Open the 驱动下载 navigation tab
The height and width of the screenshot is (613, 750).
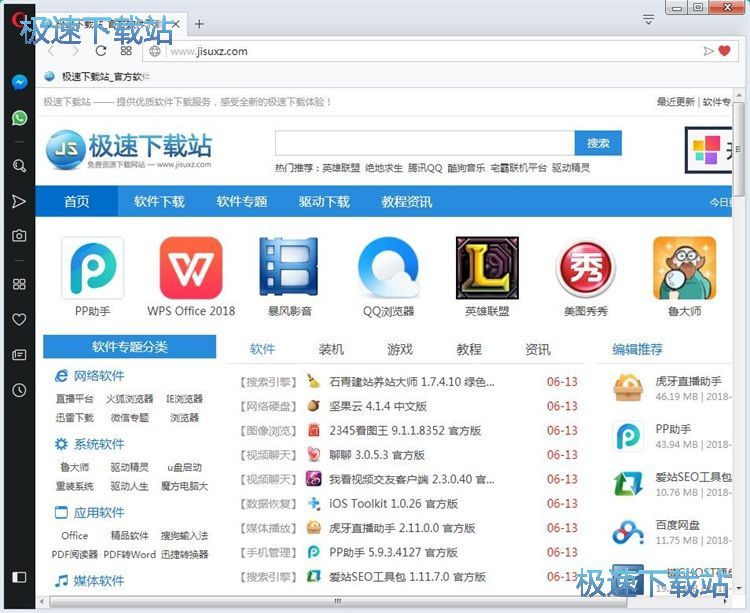coord(324,201)
